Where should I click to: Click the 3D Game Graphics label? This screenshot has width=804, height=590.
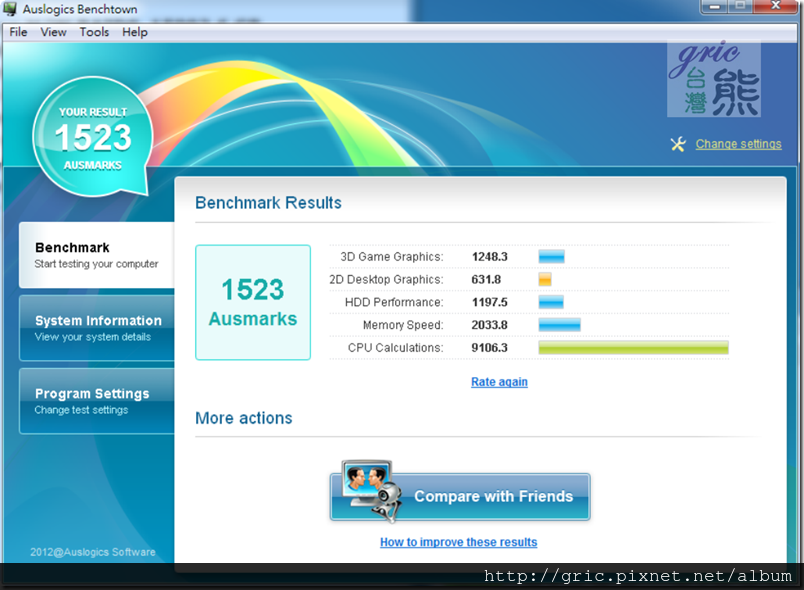point(392,257)
